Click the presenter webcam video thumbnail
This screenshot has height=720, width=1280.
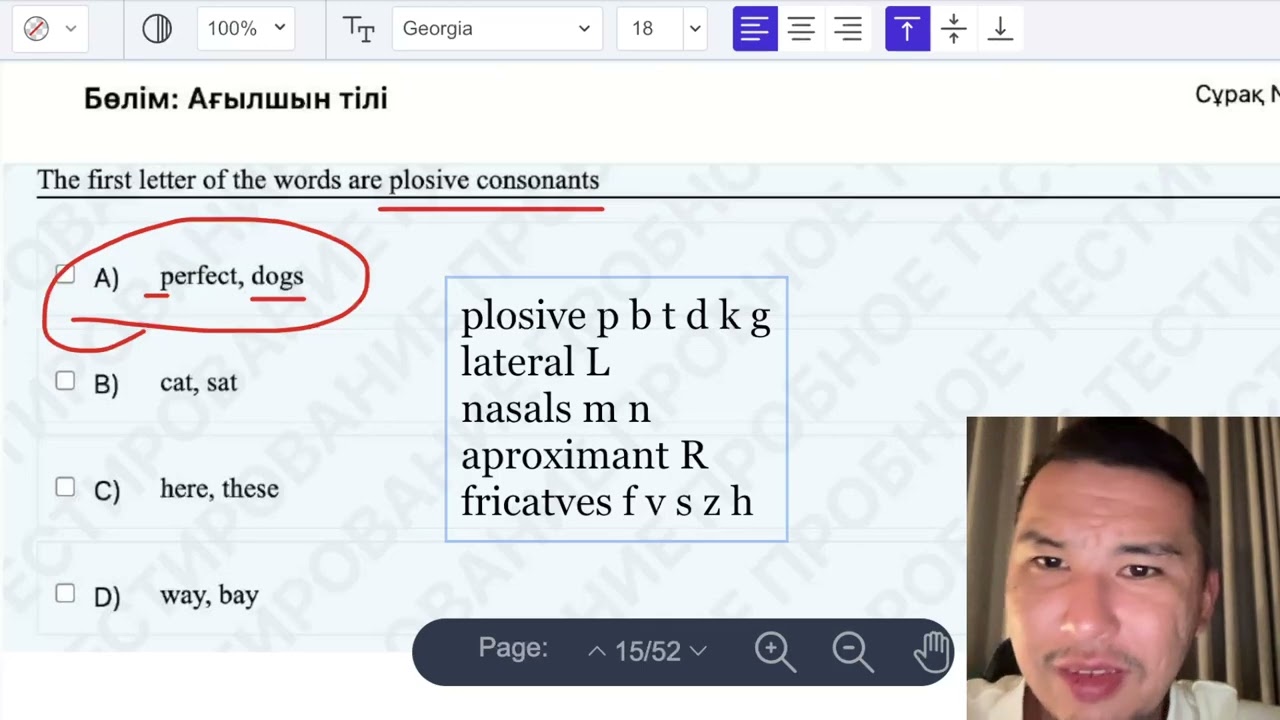click(1123, 568)
